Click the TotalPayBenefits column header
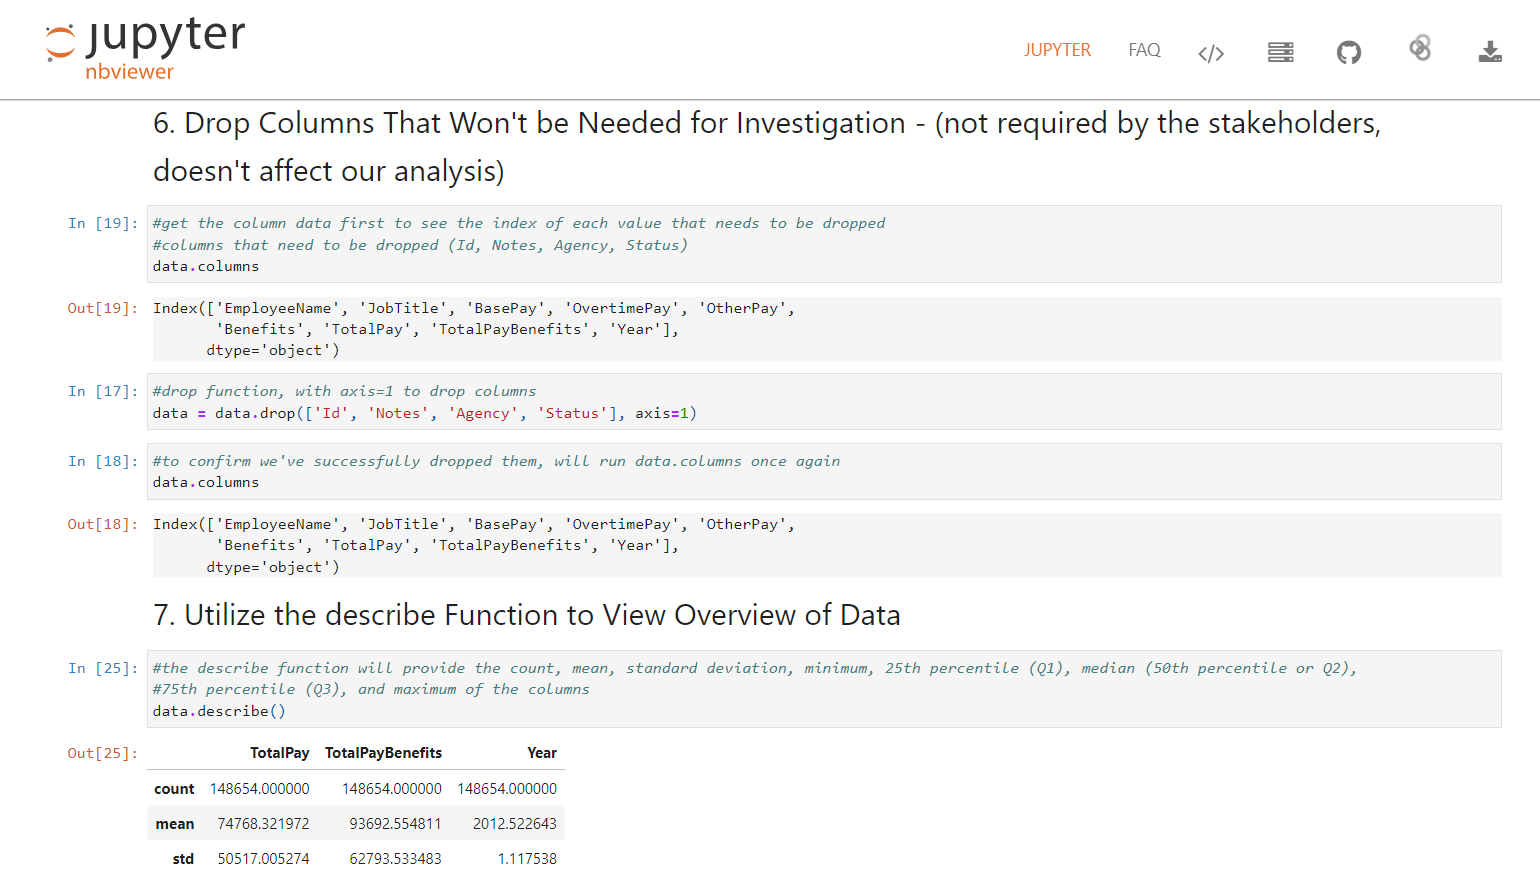Viewport: 1540px width, 875px height. pos(383,753)
